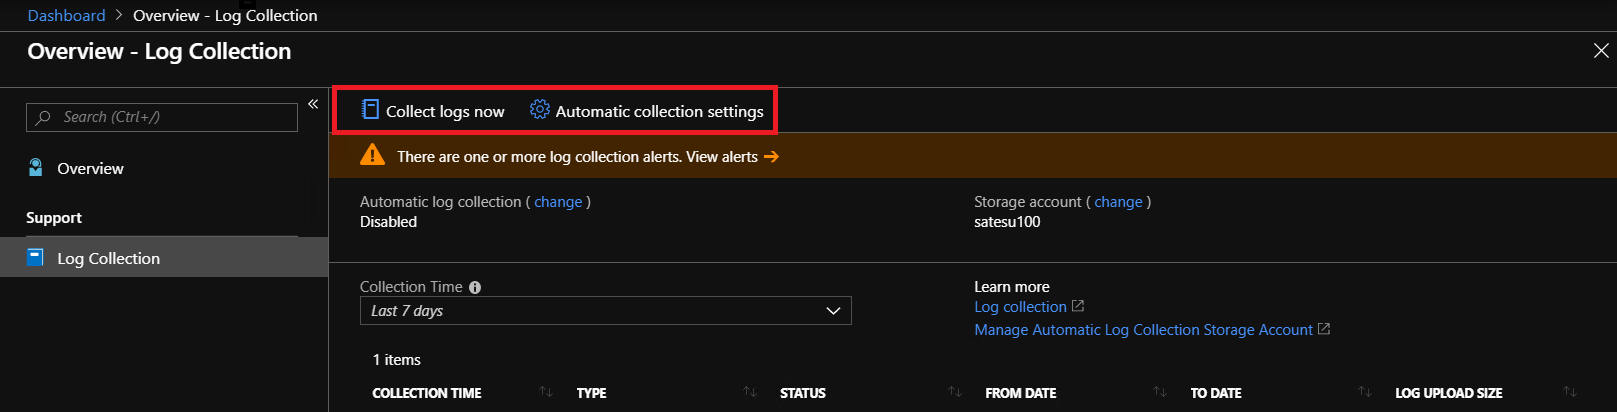Open Manage Automatic Log Collection Storage Account link
The image size is (1617, 412).
[x=1143, y=330]
